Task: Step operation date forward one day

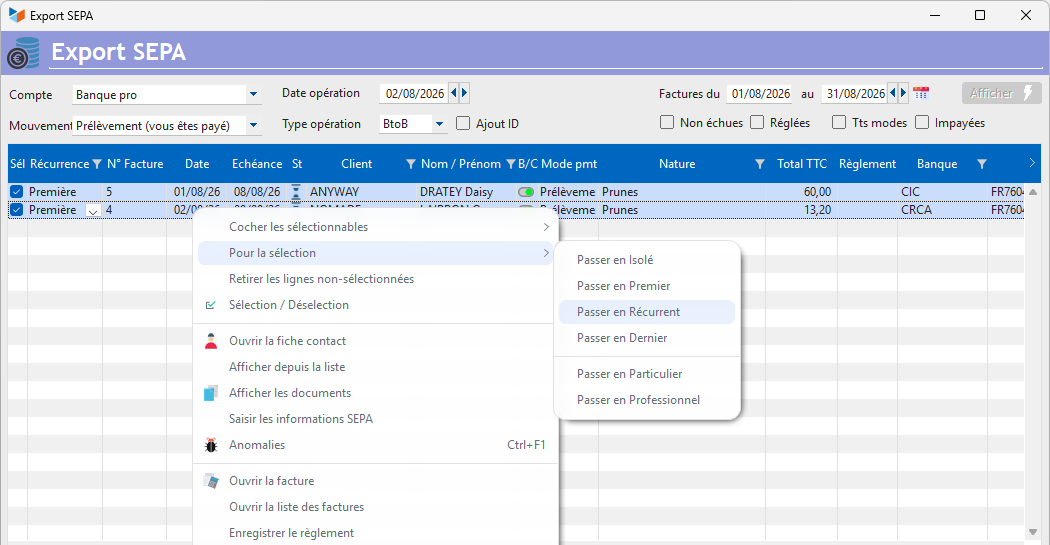Action: click(x=464, y=93)
